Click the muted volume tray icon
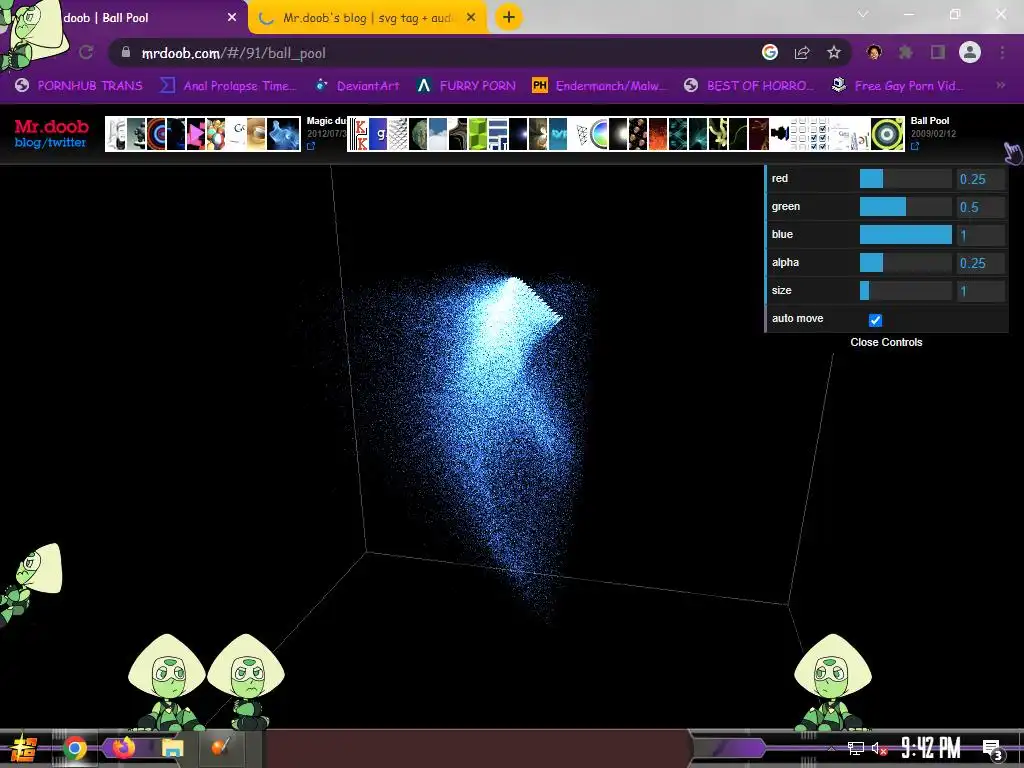The image size is (1024, 768). pyautogui.click(x=879, y=748)
